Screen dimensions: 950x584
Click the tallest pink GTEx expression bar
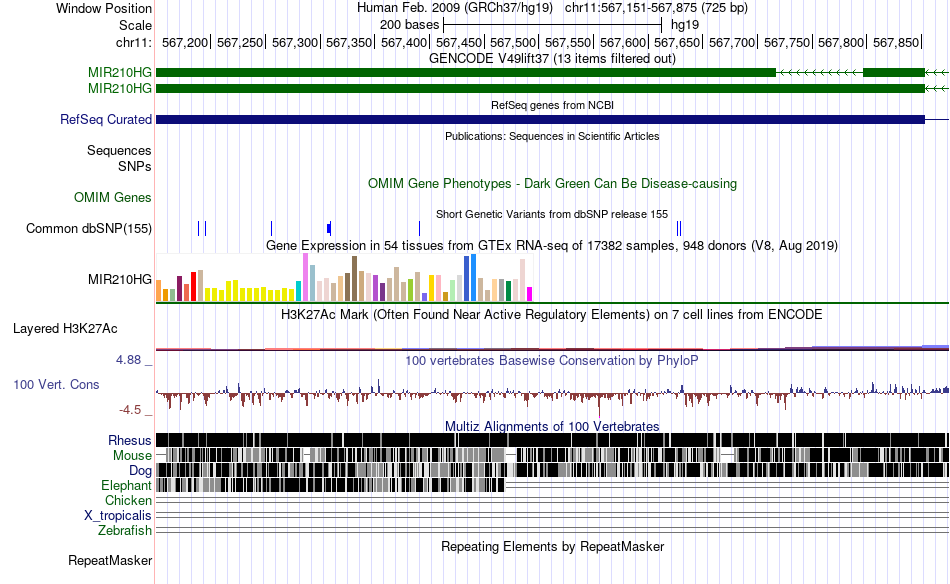[305, 277]
